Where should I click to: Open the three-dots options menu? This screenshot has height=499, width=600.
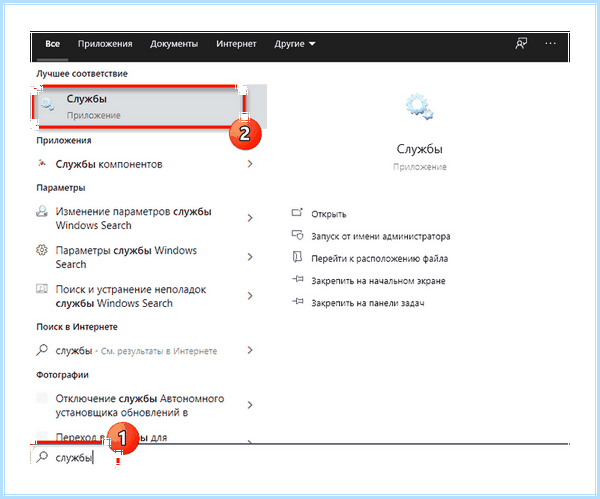pyautogui.click(x=550, y=44)
